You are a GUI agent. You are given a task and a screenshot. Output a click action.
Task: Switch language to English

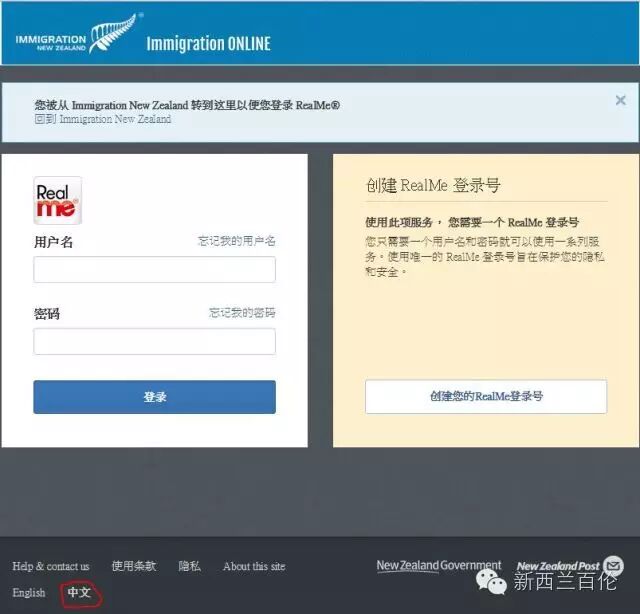(29, 592)
